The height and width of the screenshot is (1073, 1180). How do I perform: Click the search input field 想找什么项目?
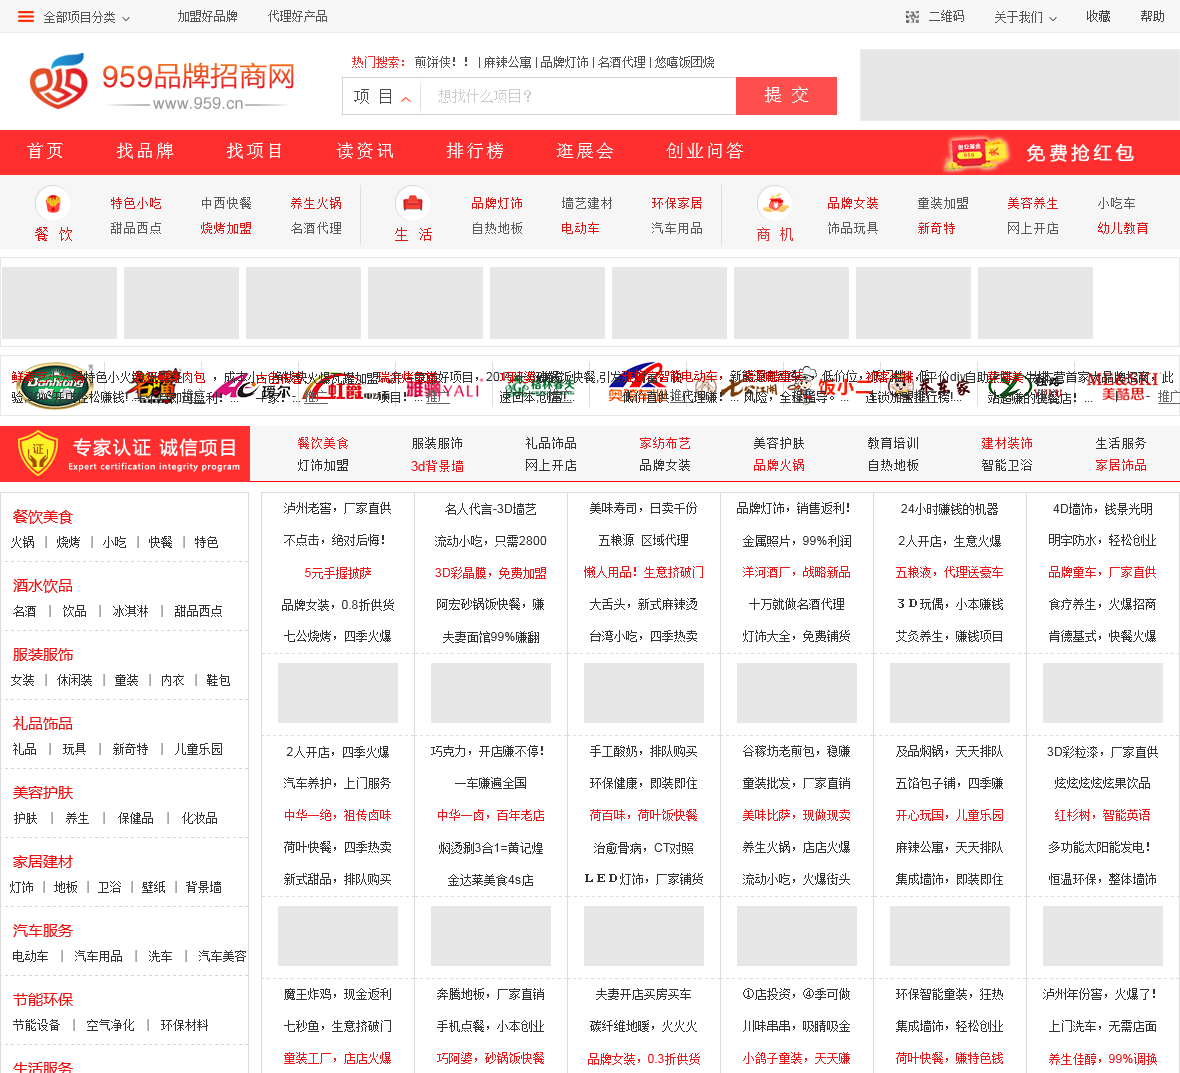tap(577, 96)
